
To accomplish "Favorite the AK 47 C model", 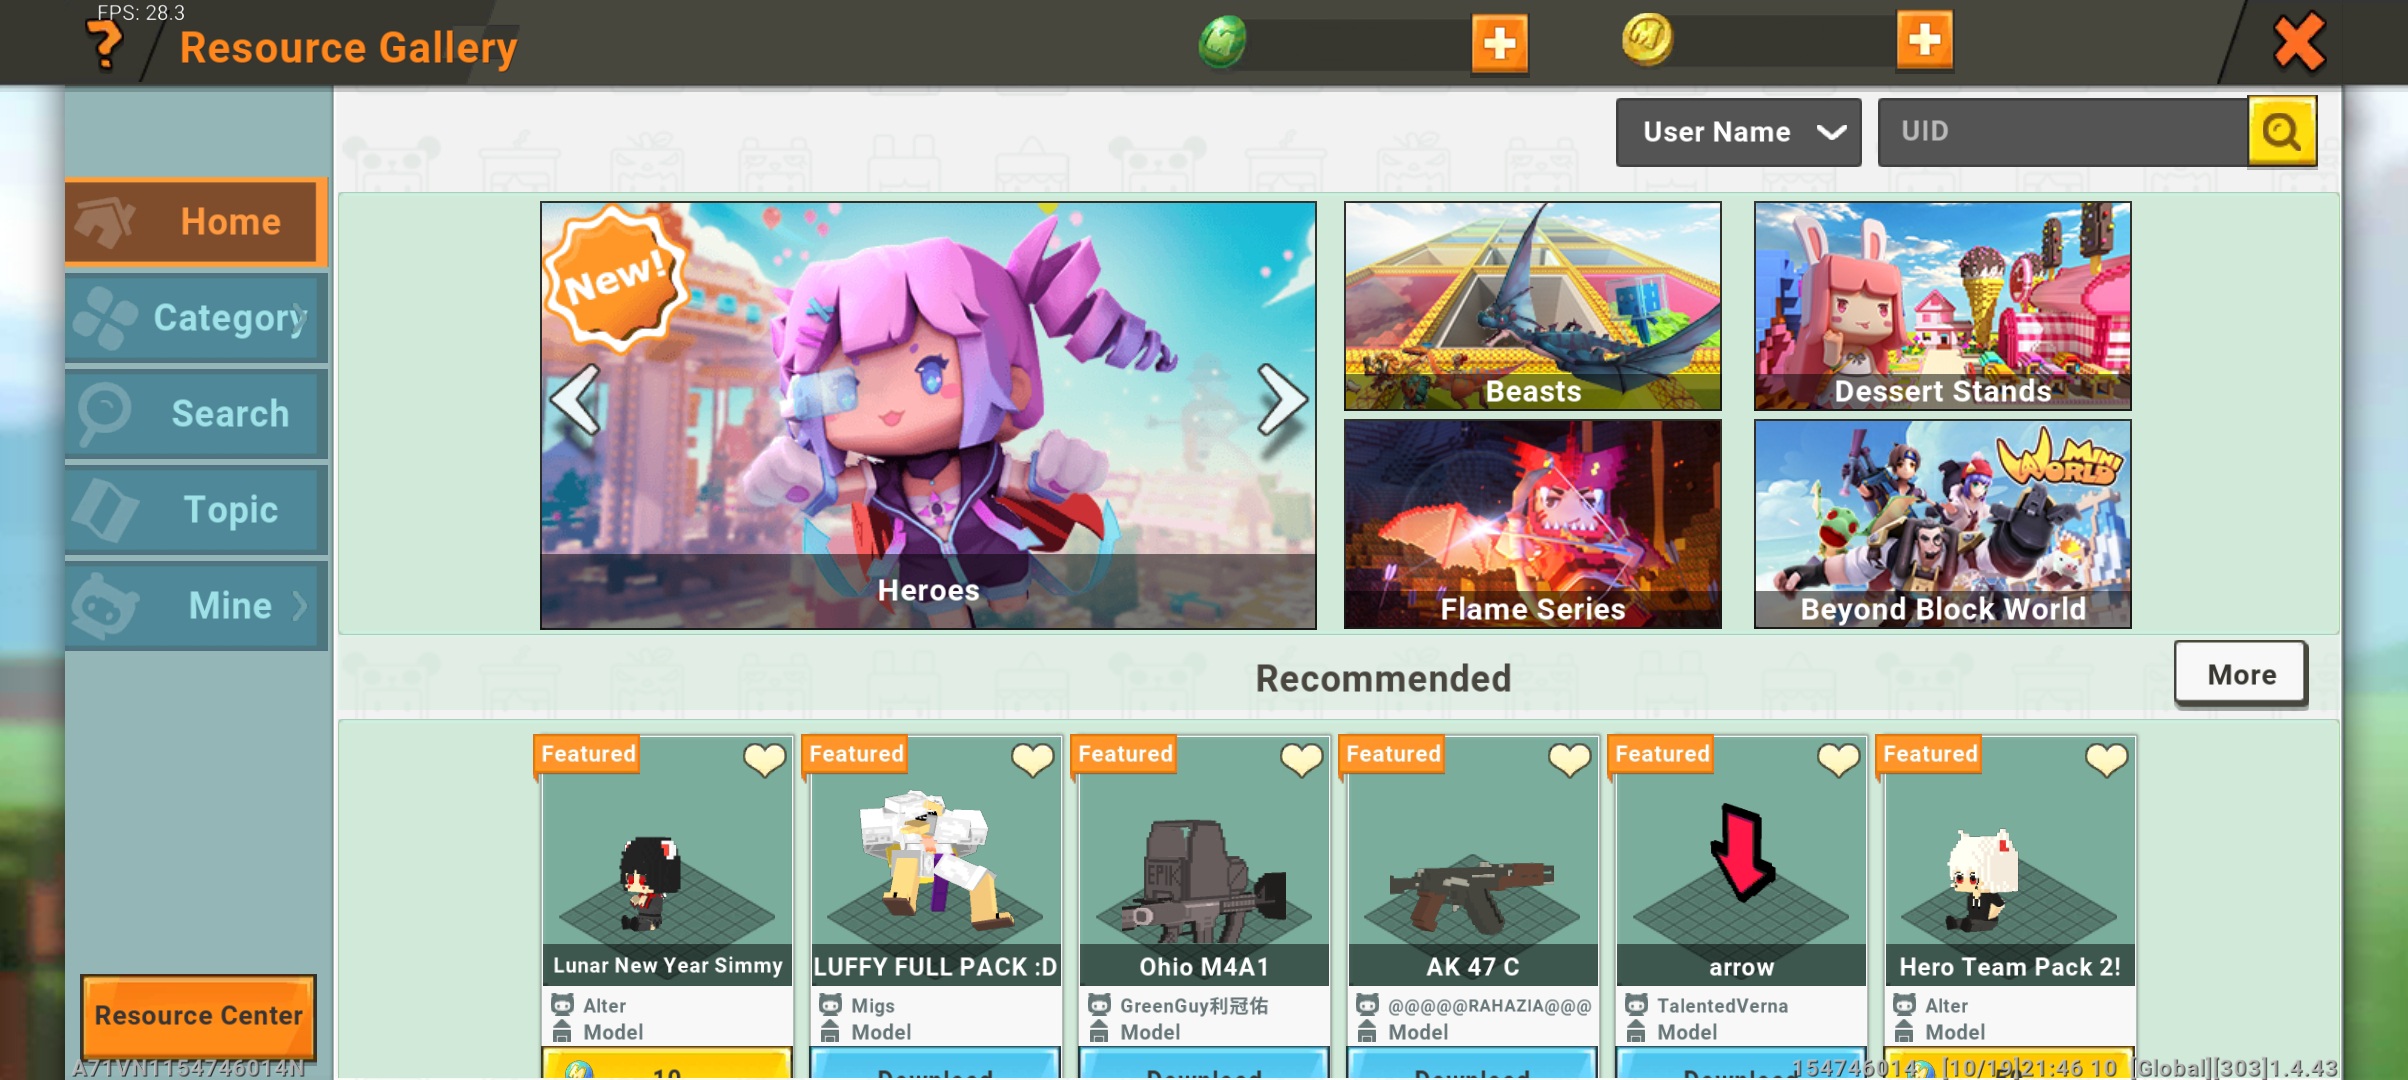I will point(1570,760).
